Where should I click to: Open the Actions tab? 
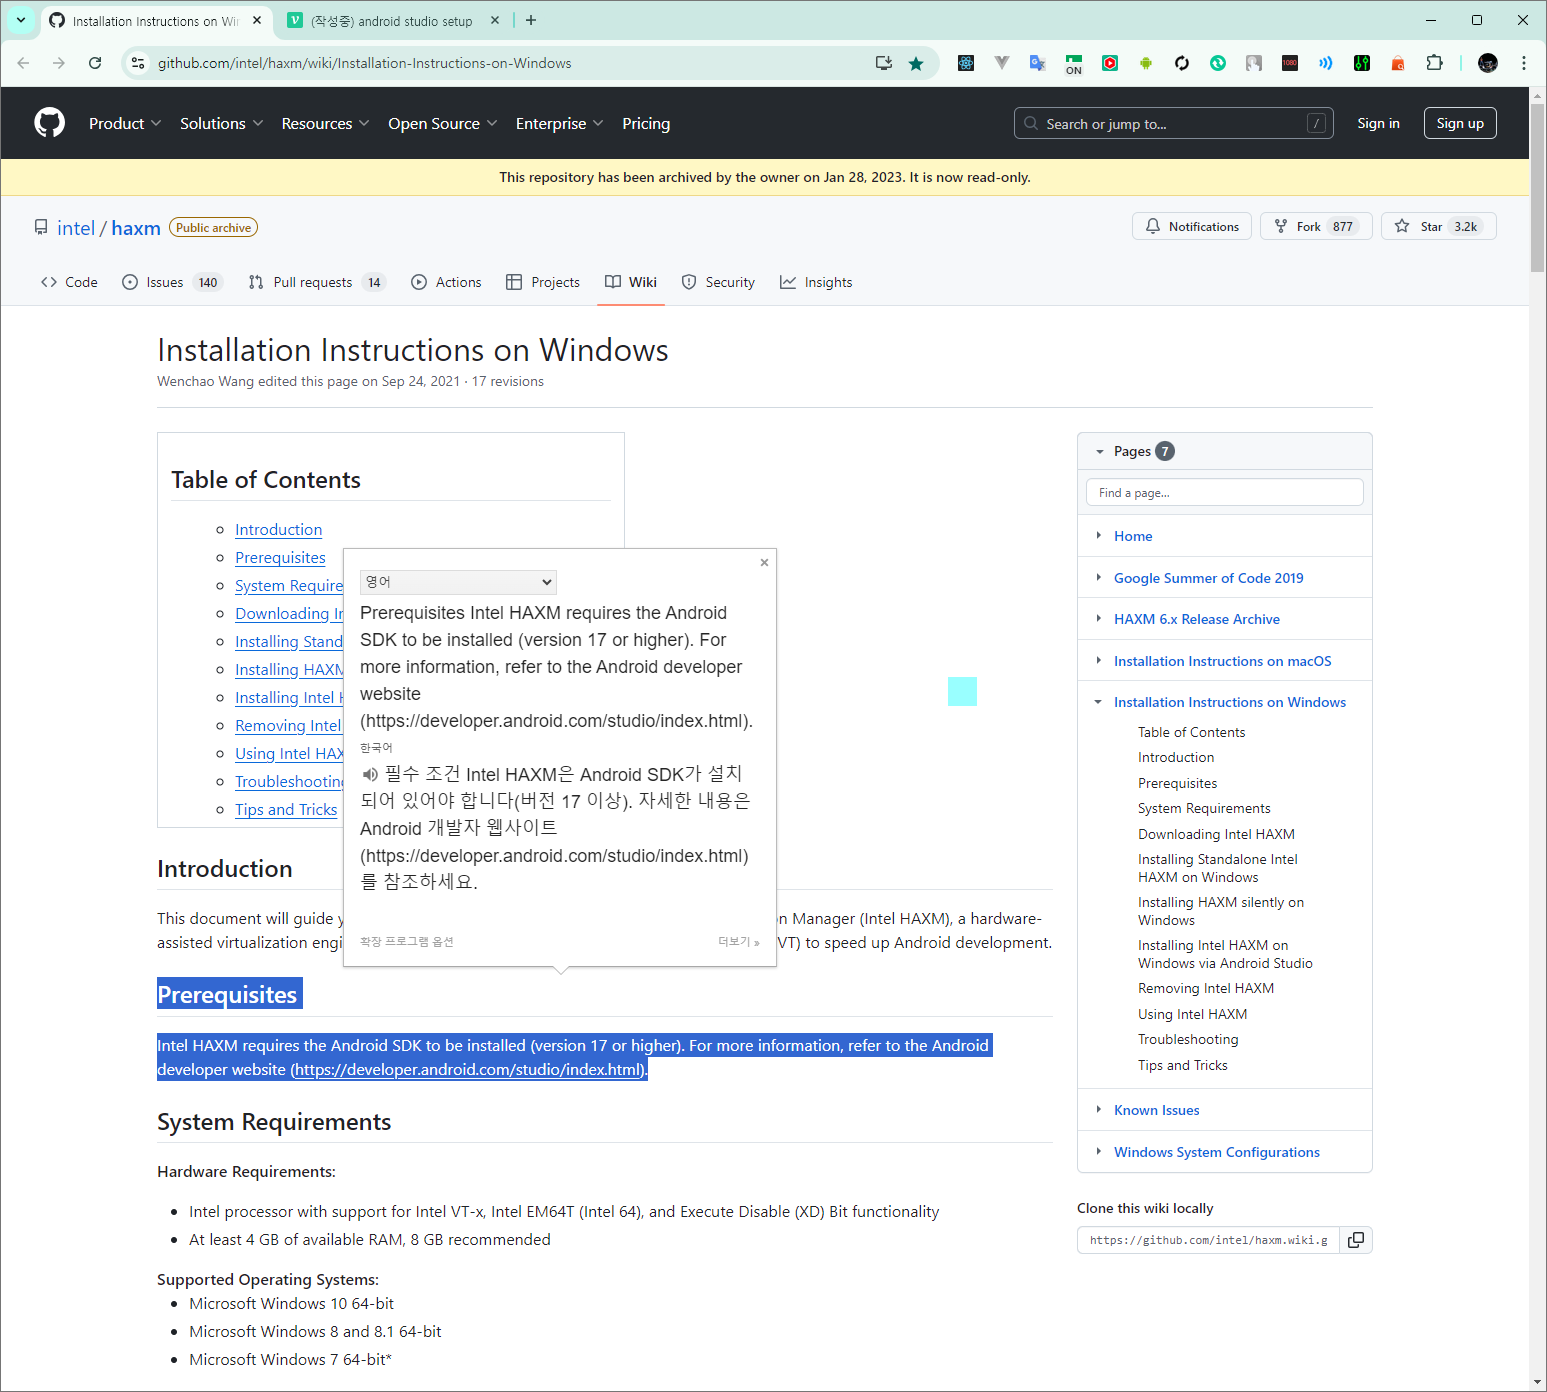(x=446, y=282)
